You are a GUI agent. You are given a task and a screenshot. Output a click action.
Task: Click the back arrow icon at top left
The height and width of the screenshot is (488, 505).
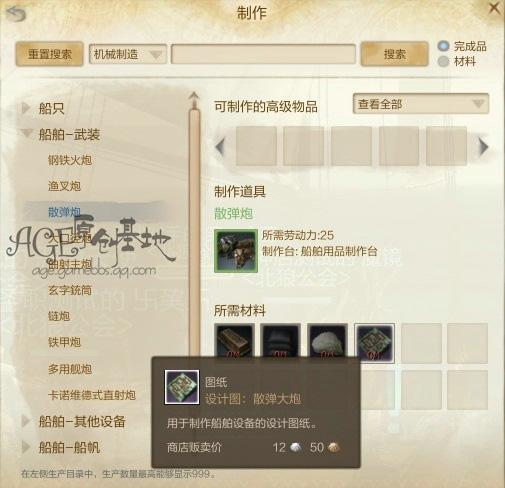point(16,14)
